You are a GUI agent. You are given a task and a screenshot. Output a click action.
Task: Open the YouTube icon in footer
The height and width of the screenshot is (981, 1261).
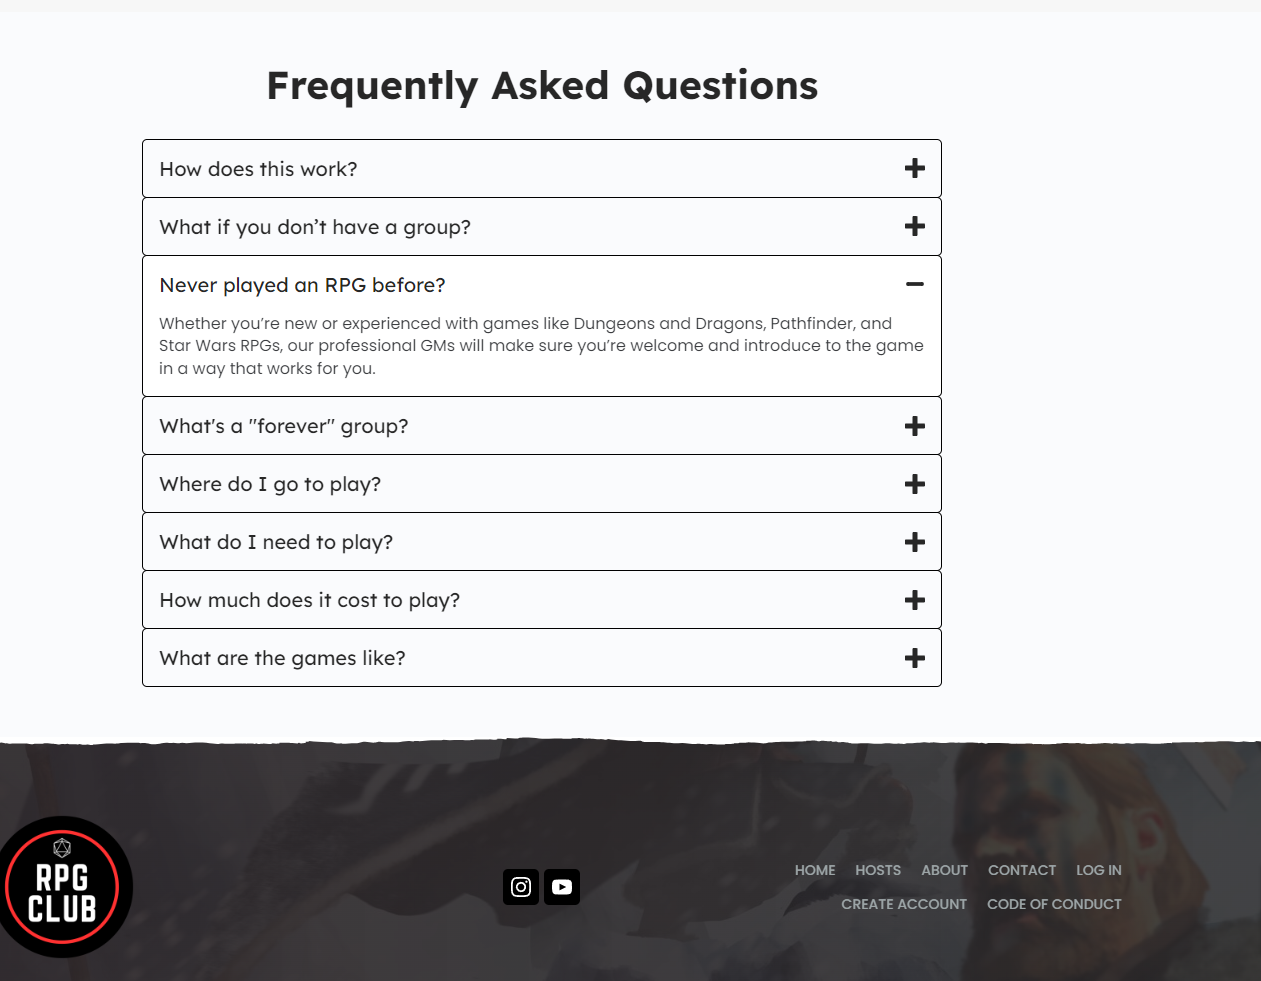[x=562, y=887]
